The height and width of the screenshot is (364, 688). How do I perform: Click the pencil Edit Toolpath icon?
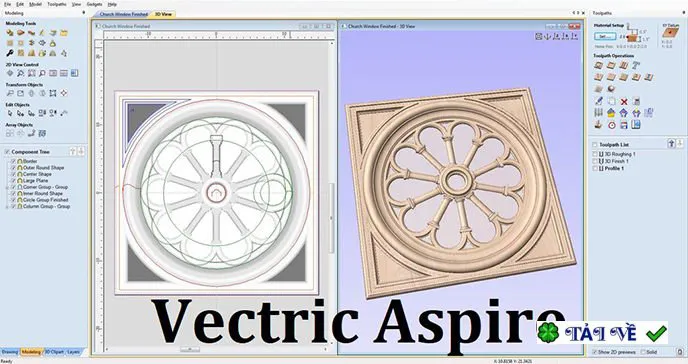pyautogui.click(x=598, y=101)
